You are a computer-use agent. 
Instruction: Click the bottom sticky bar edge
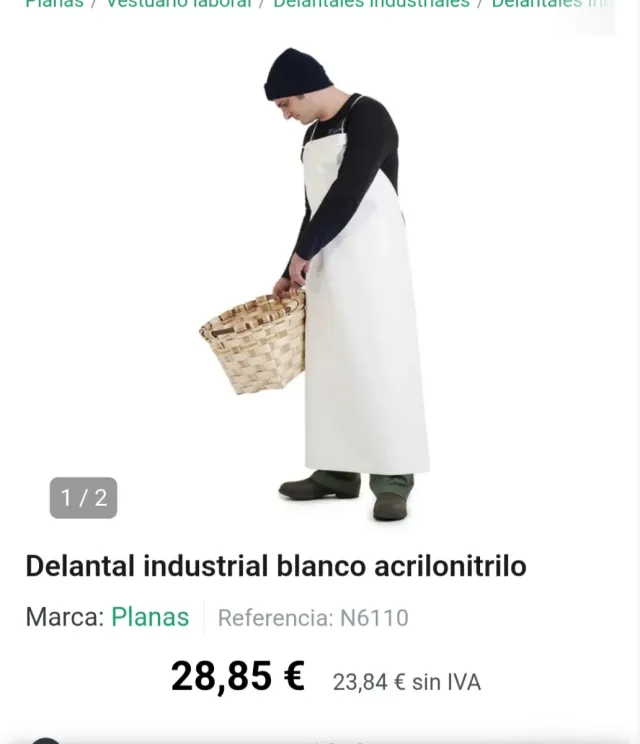point(320,740)
